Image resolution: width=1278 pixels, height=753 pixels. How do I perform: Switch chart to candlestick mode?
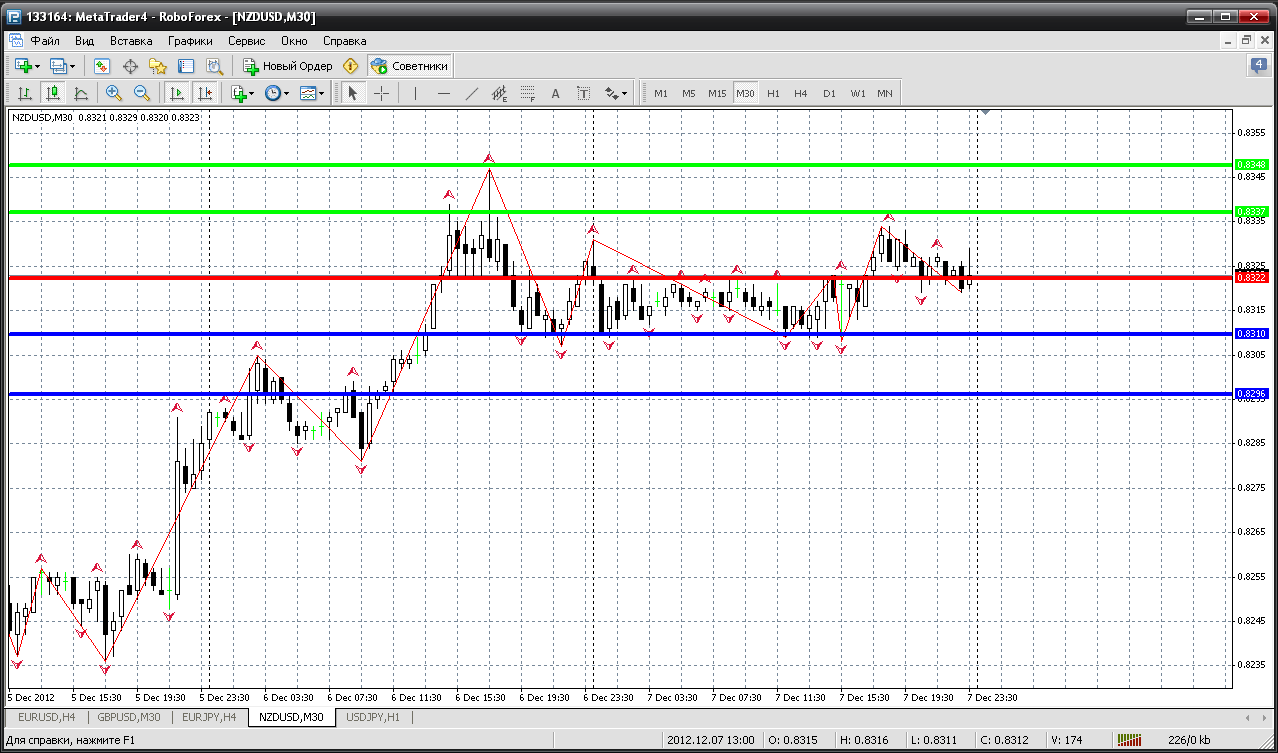(52, 93)
